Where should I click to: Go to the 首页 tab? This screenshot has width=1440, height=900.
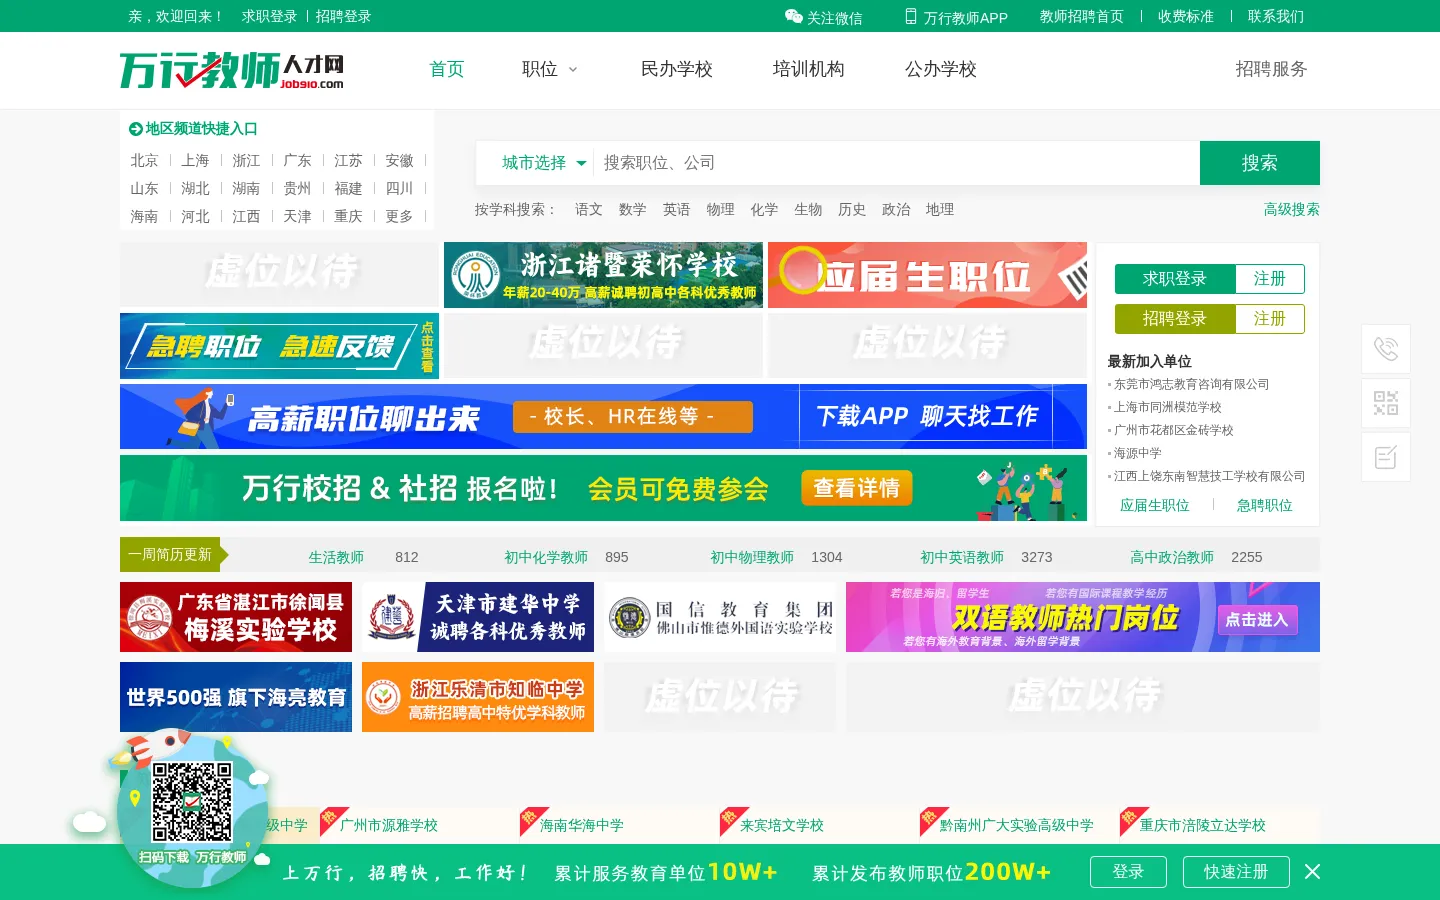pyautogui.click(x=447, y=69)
